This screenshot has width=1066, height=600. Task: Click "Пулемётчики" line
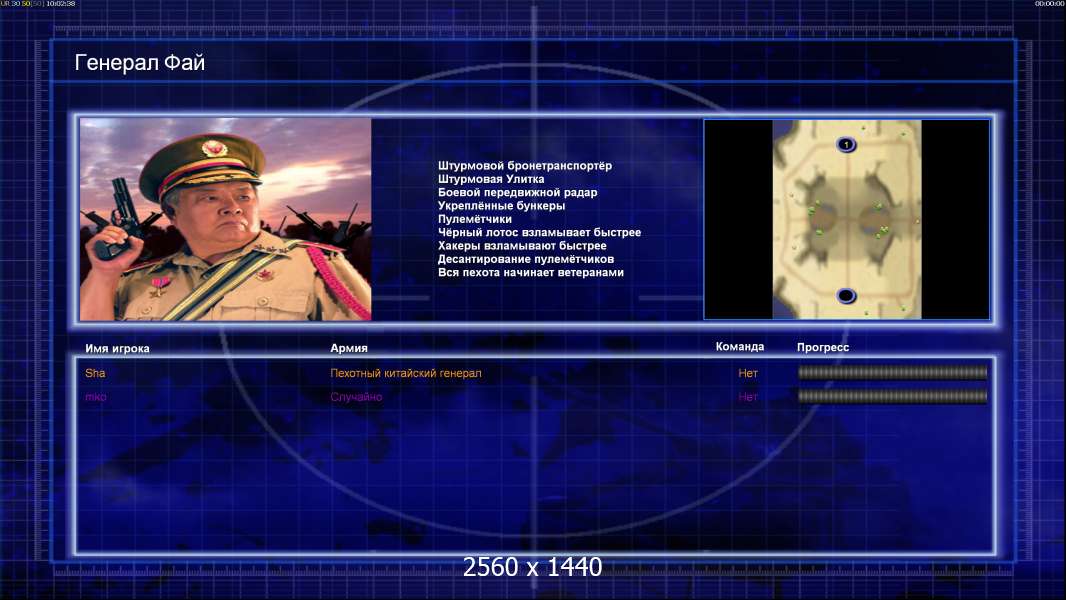[475, 219]
